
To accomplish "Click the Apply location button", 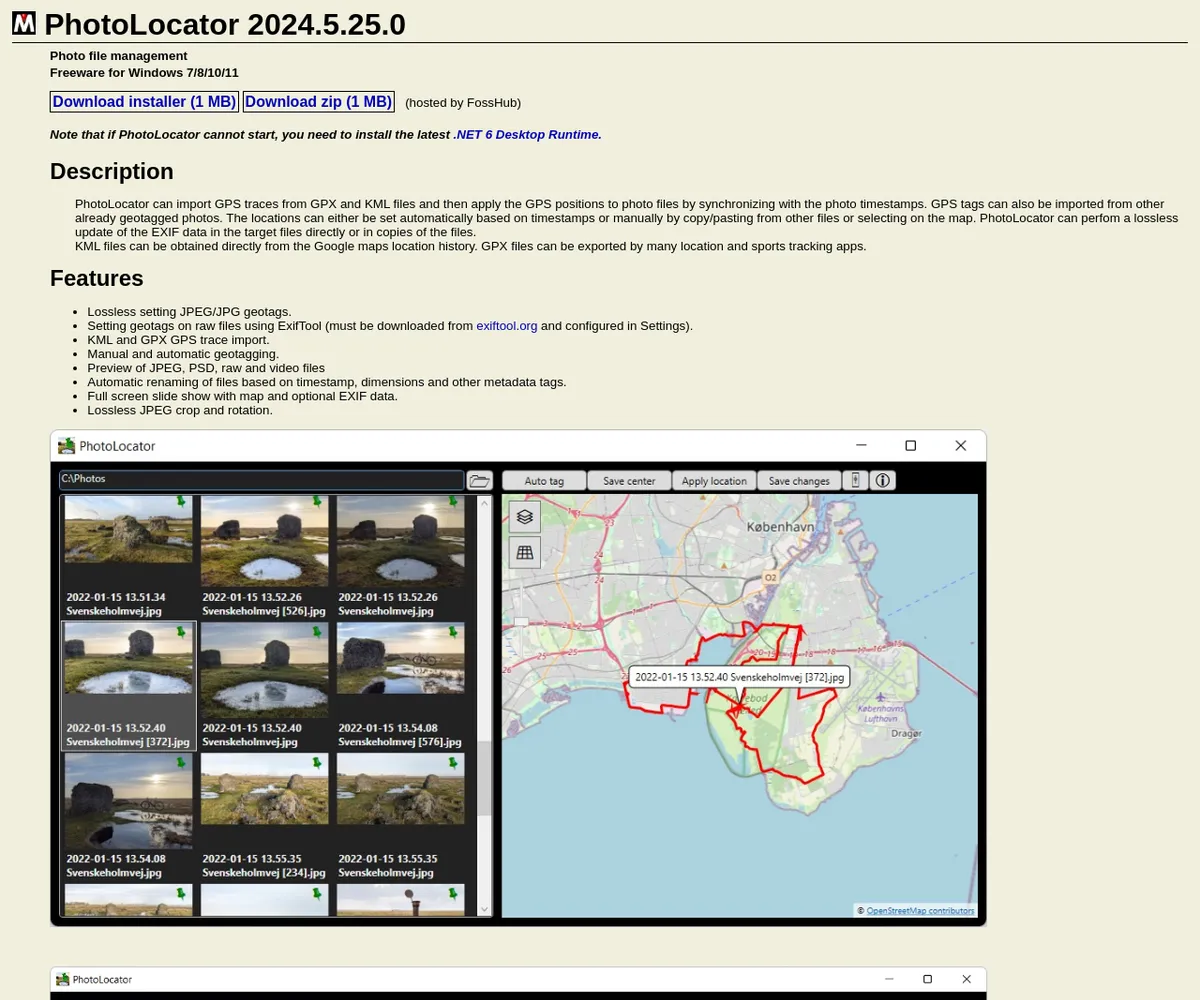I will 714,481.
